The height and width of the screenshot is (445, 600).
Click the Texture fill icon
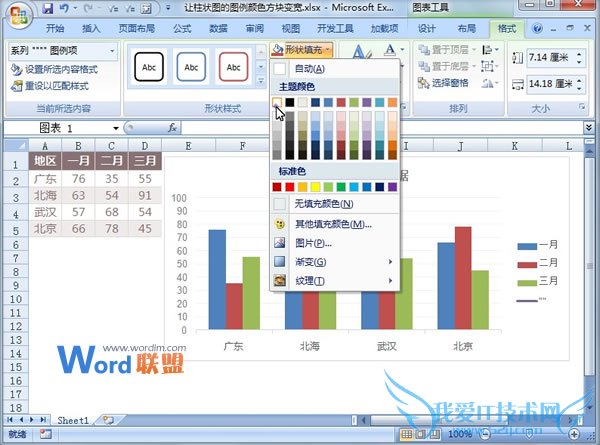pos(280,280)
